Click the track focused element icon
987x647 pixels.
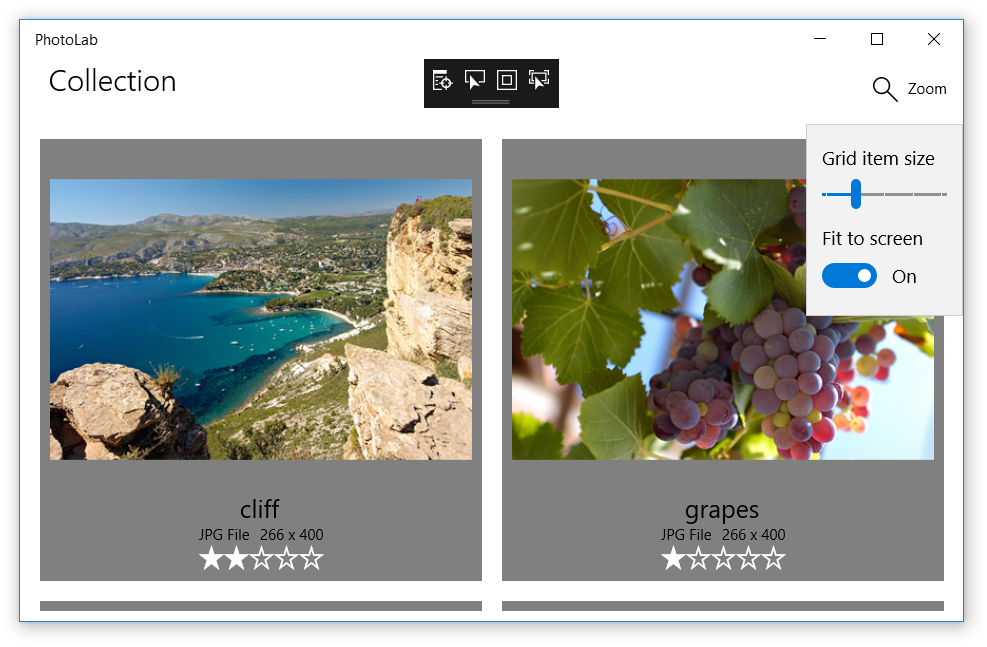[x=539, y=80]
